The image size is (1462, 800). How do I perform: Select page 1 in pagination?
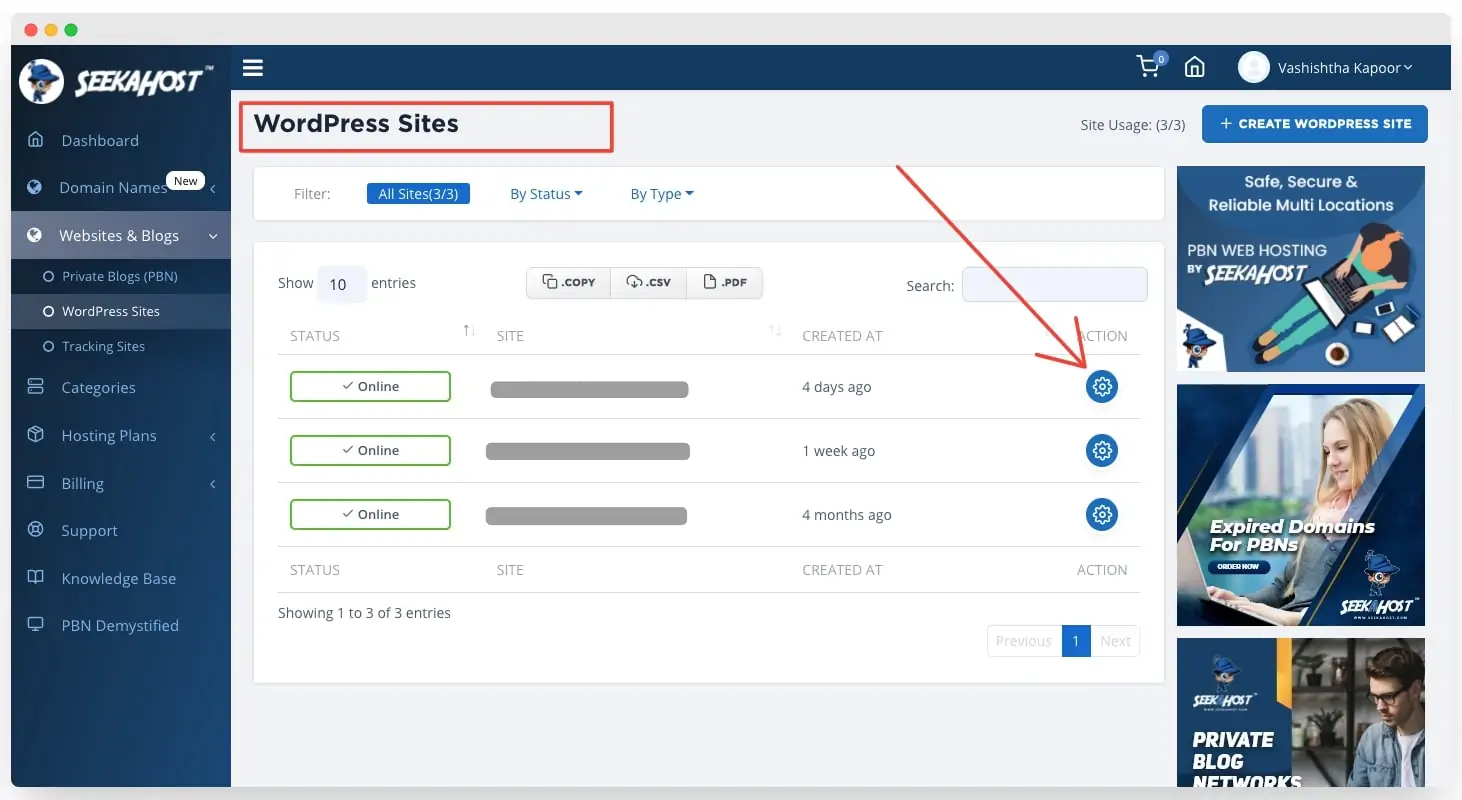point(1076,641)
